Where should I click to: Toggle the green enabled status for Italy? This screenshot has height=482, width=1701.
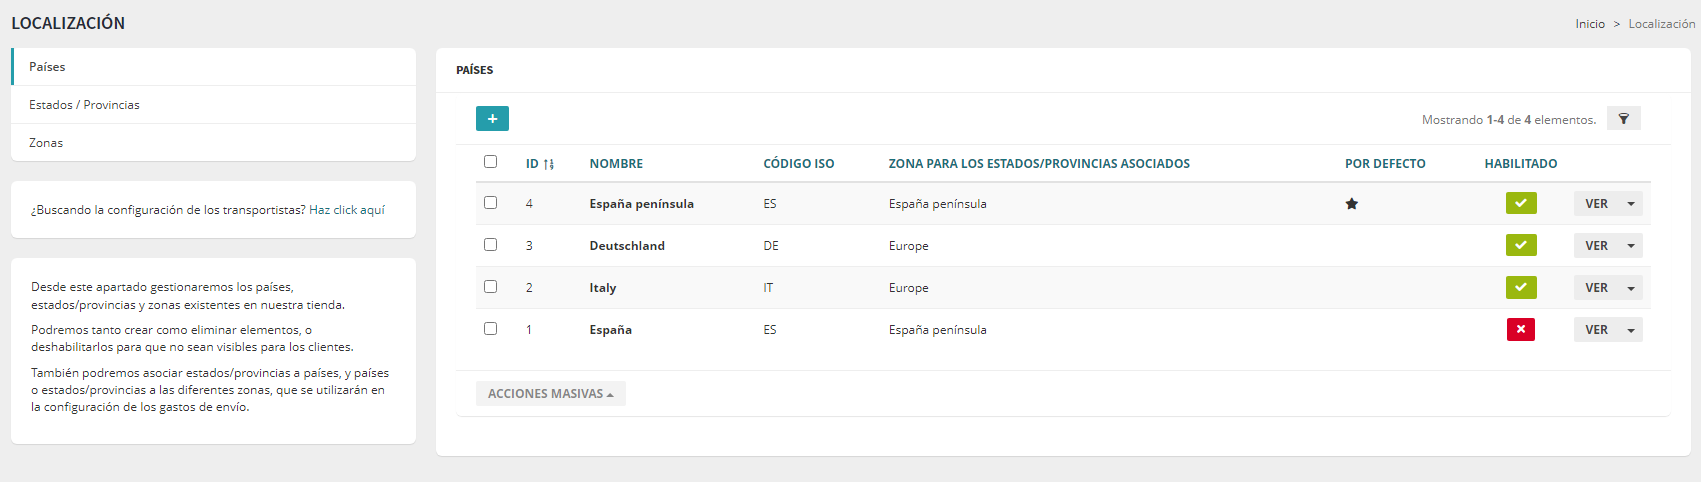coord(1520,288)
